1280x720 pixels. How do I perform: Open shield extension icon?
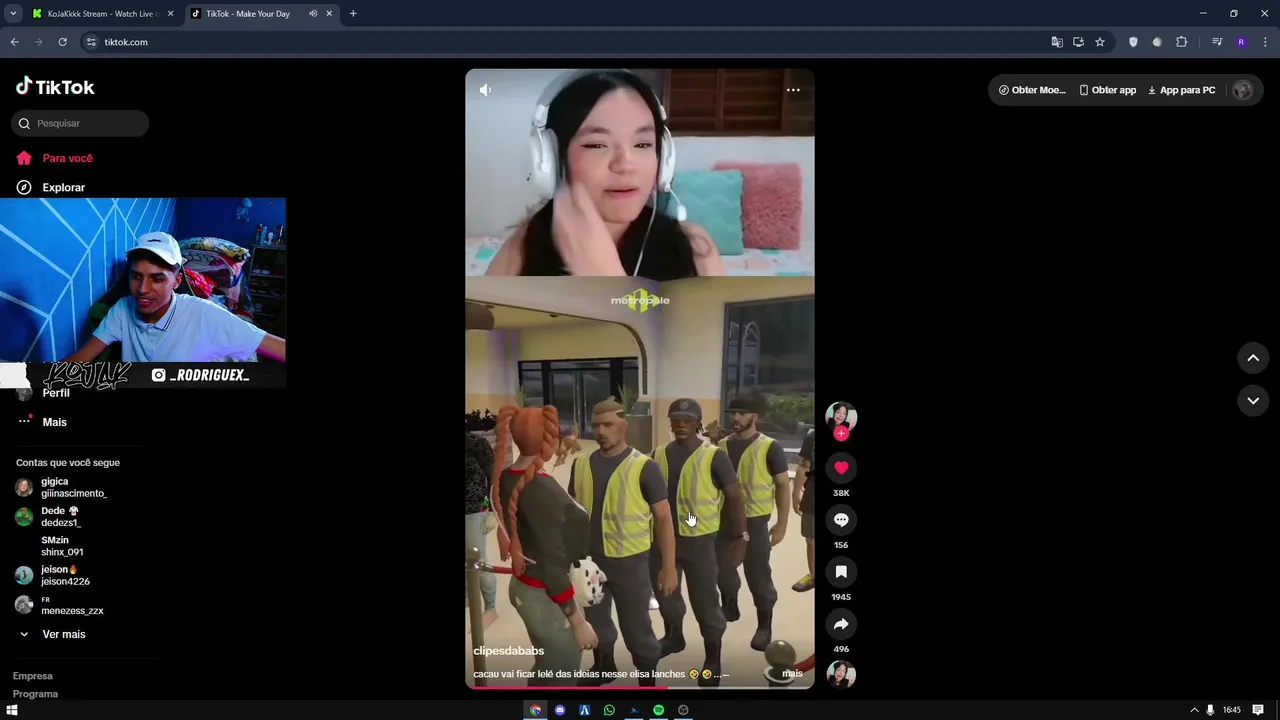(1133, 42)
